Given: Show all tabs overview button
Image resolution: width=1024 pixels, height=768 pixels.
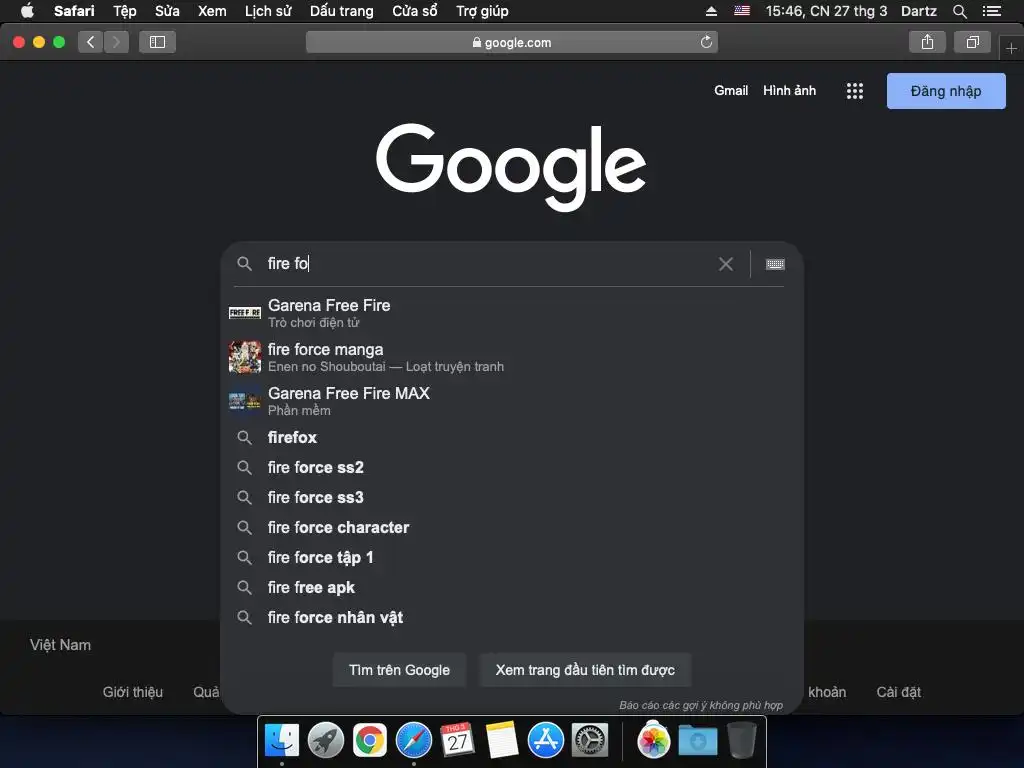Looking at the screenshot, I should (972, 42).
